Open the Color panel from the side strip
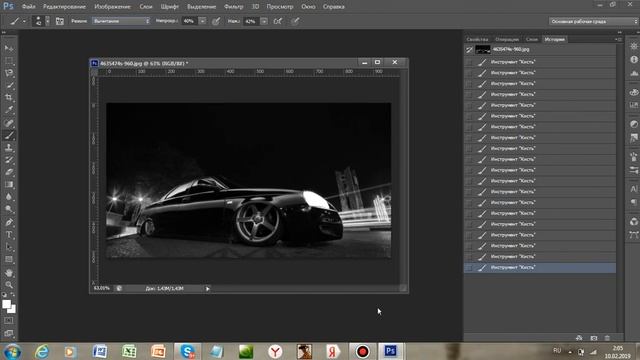 633,92
